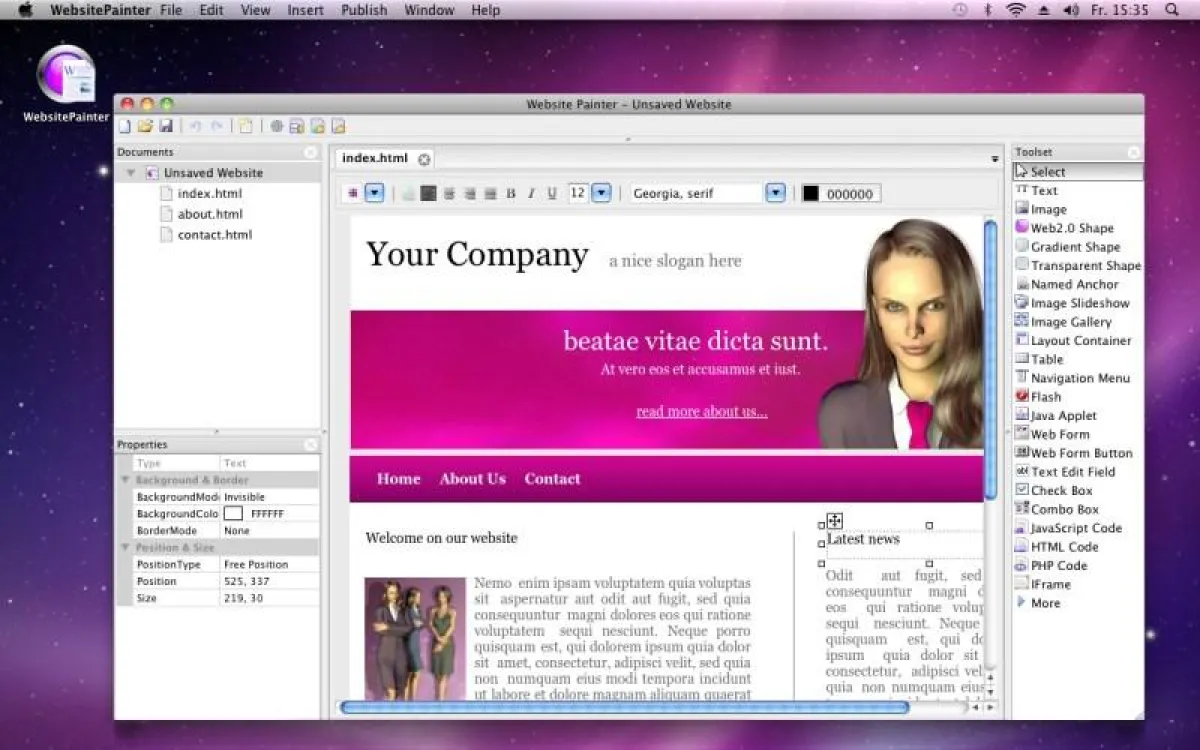The image size is (1200, 750).
Task: Open the font size dropdown showing 12
Action: tap(600, 192)
